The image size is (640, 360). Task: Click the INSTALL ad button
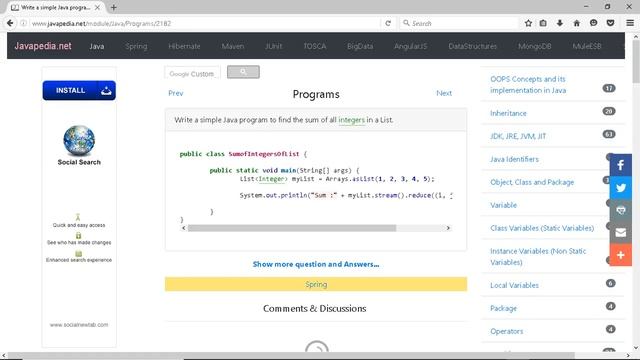pyautogui.click(x=79, y=90)
